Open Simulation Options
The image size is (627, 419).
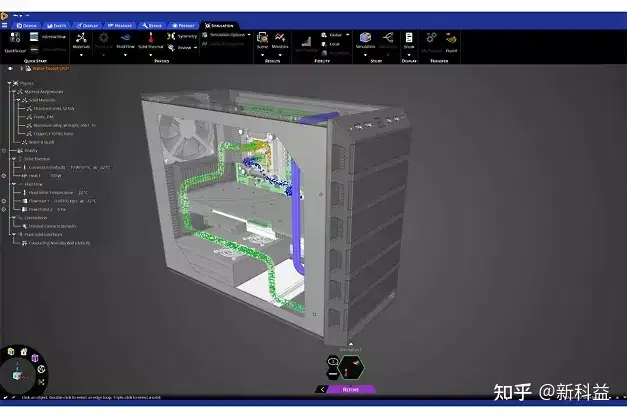tap(224, 35)
